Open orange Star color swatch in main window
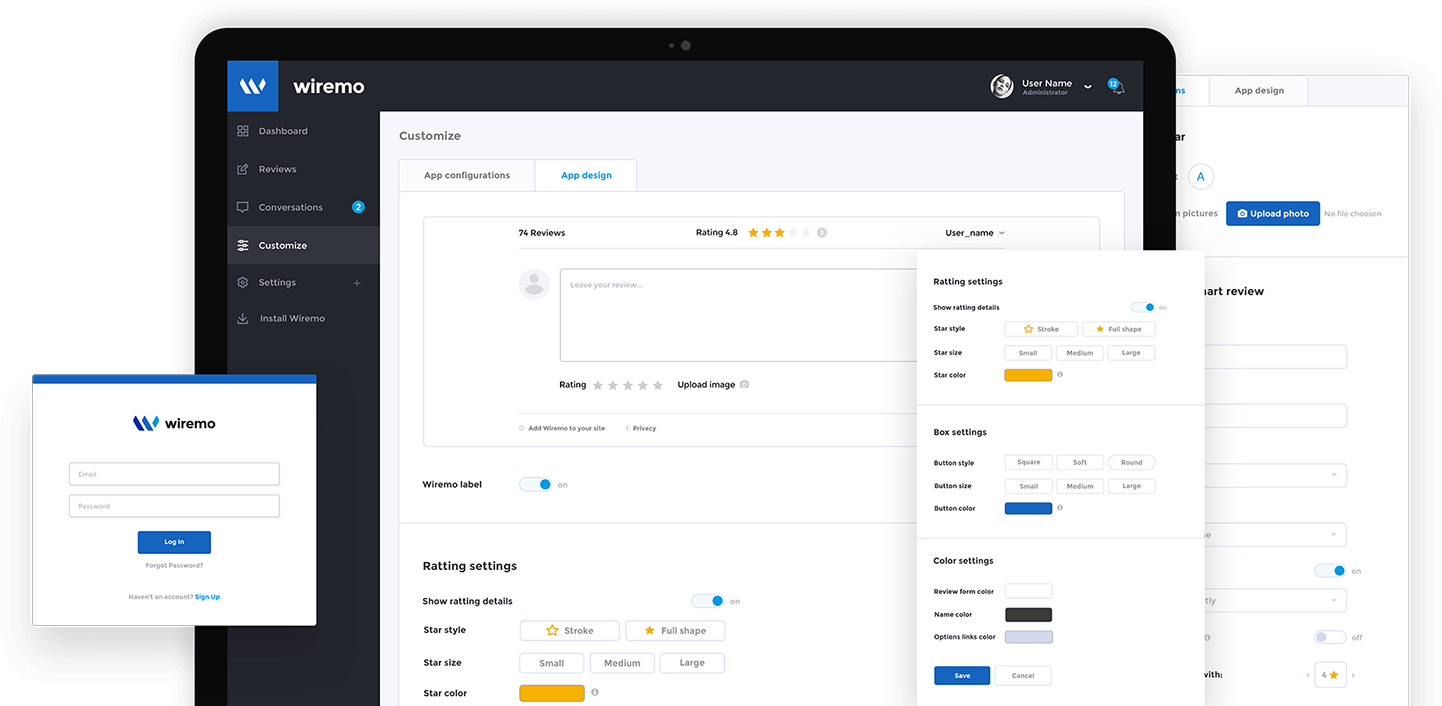Screen dimensions: 1442x706 coord(552,693)
